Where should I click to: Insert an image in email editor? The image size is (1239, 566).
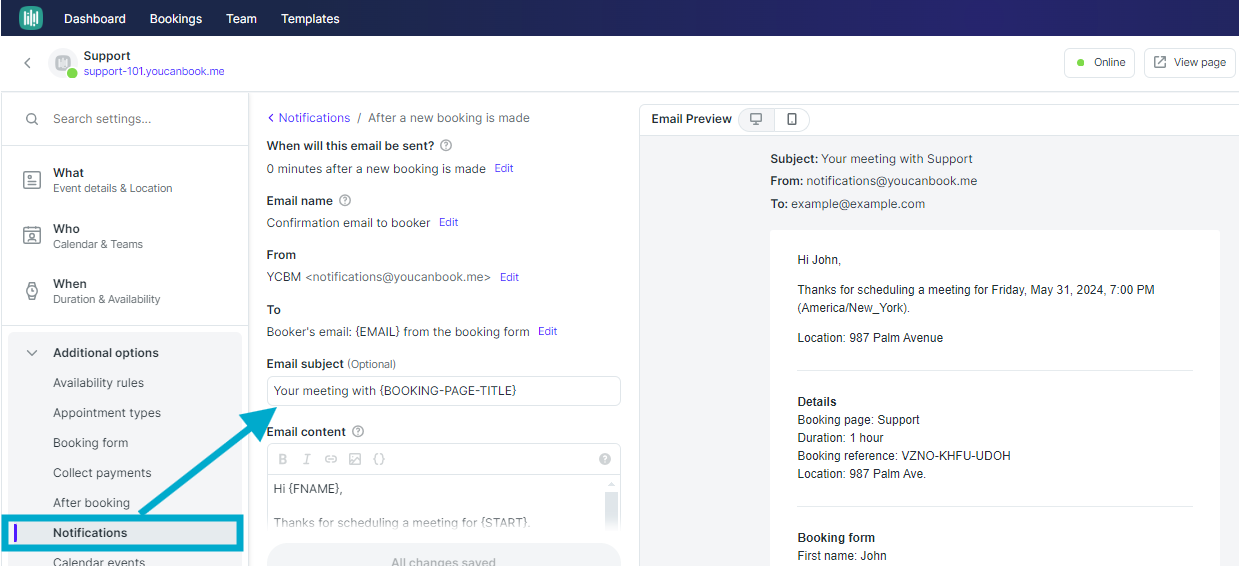[355, 459]
